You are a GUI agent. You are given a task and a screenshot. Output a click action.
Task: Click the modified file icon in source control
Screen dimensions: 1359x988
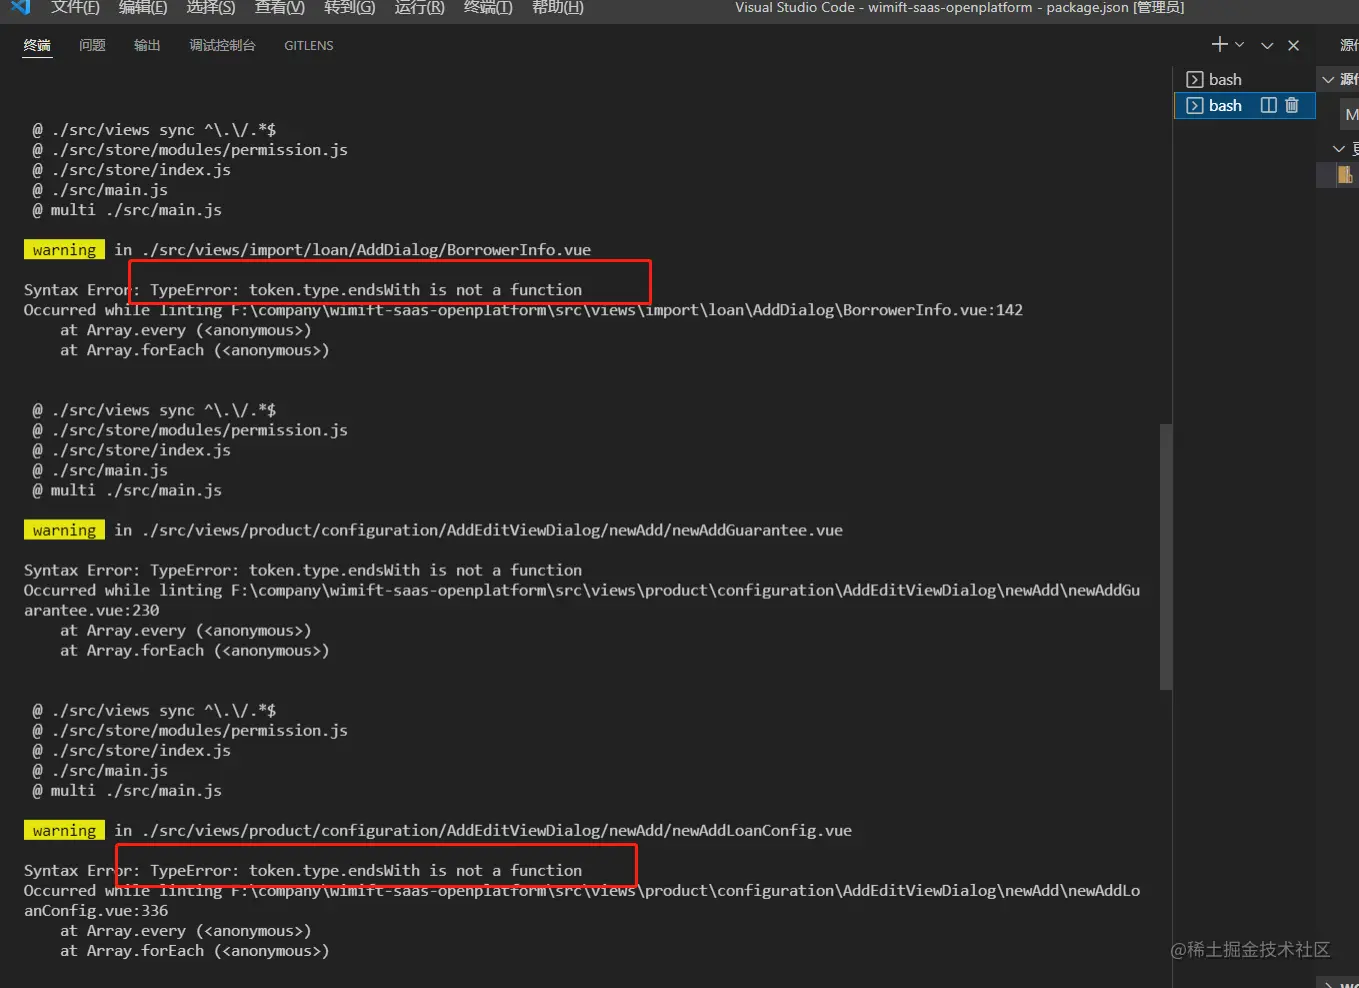point(1345,175)
